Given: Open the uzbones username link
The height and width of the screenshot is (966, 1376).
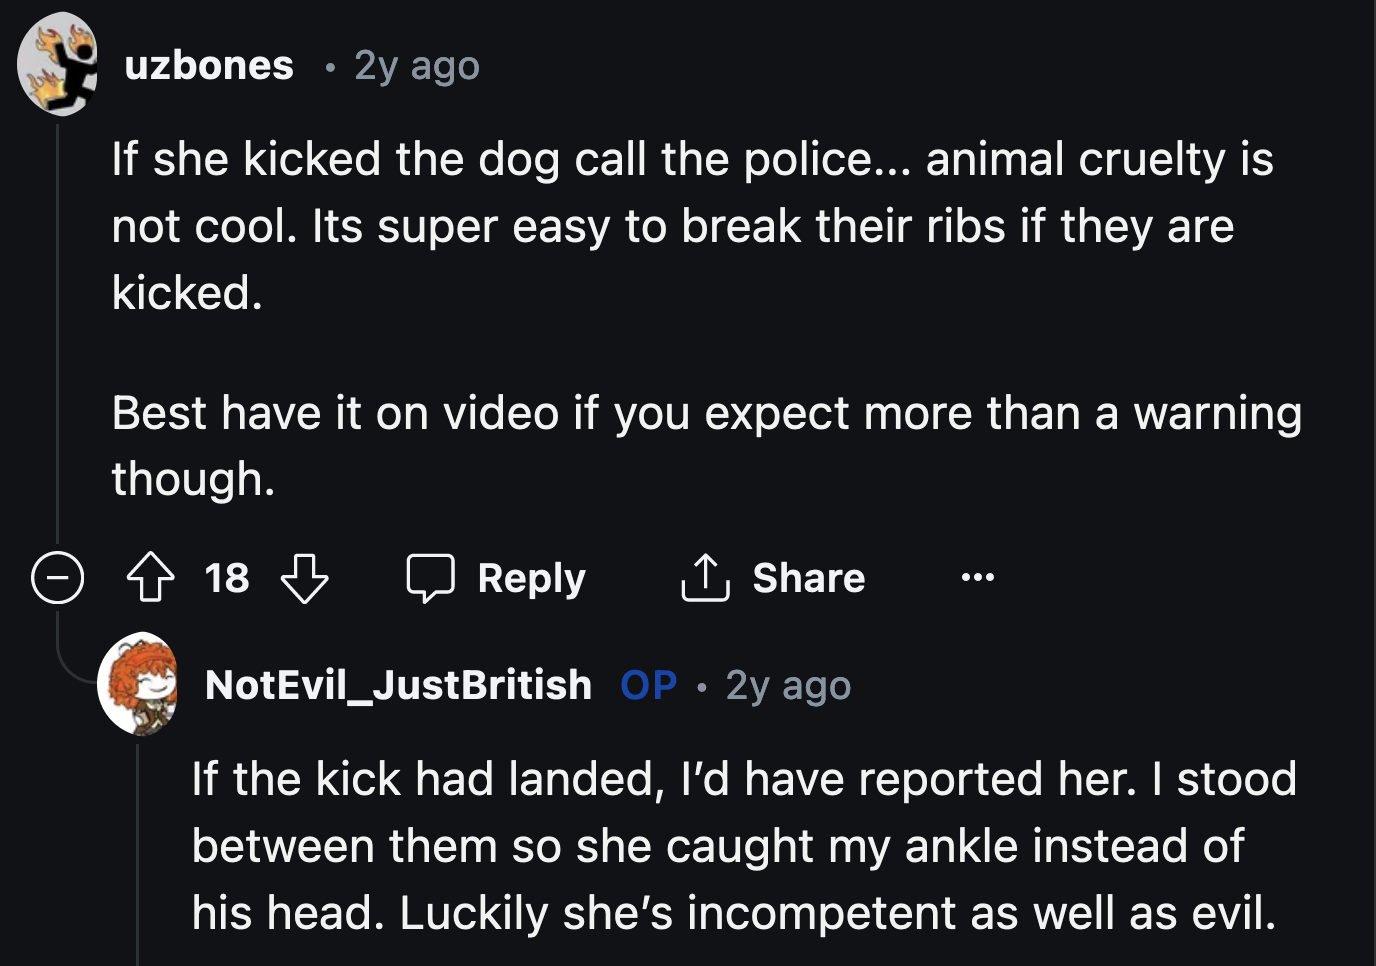Looking at the screenshot, I should [x=209, y=66].
